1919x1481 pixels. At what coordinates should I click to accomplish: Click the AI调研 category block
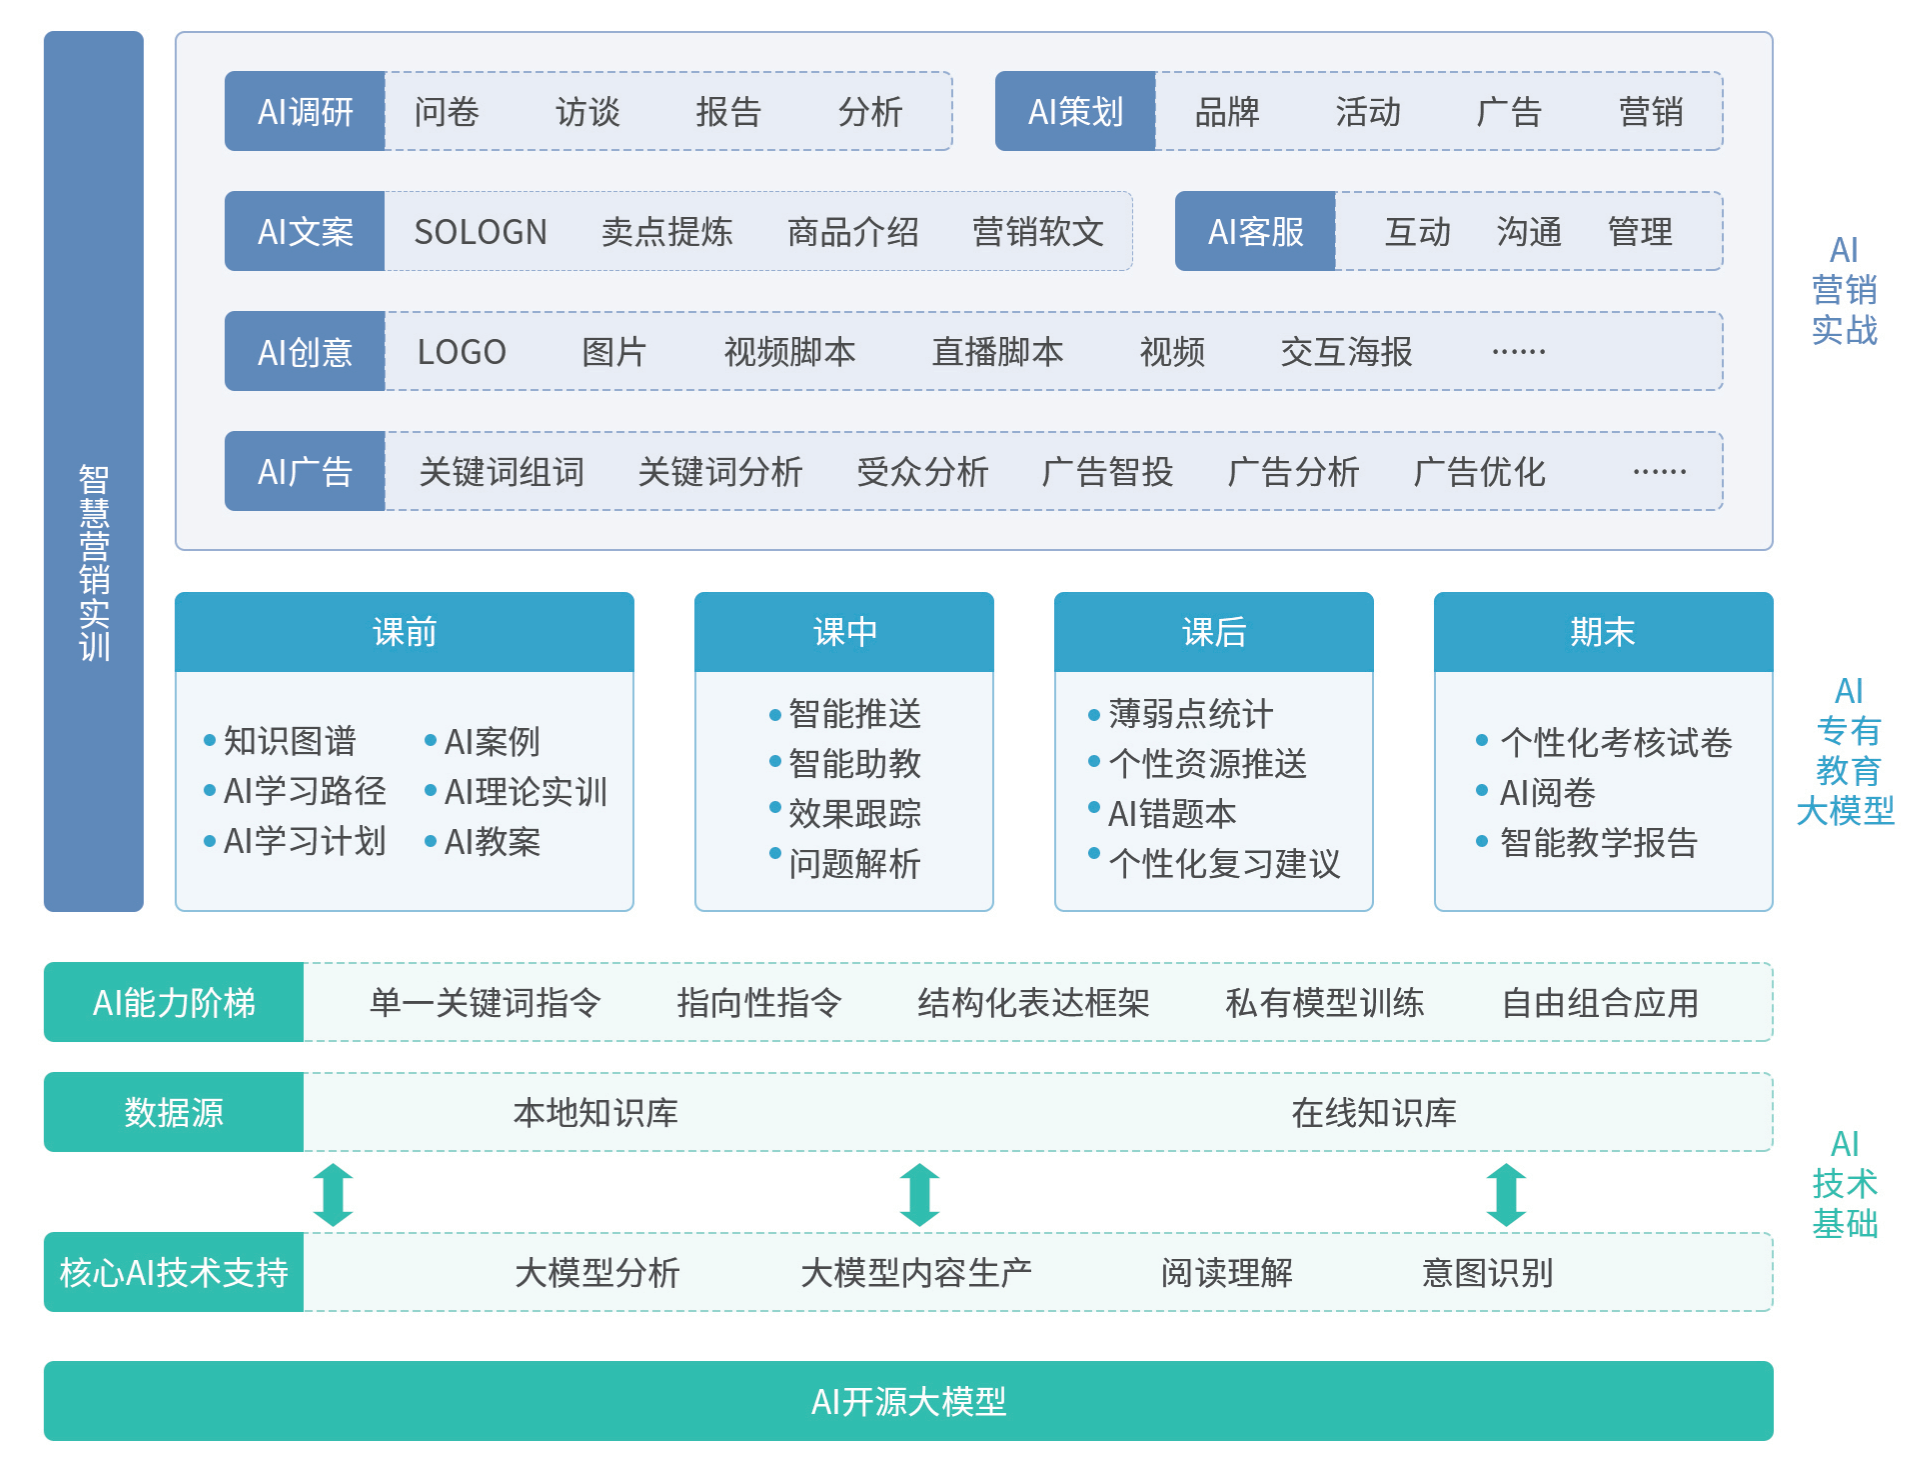coord(305,111)
